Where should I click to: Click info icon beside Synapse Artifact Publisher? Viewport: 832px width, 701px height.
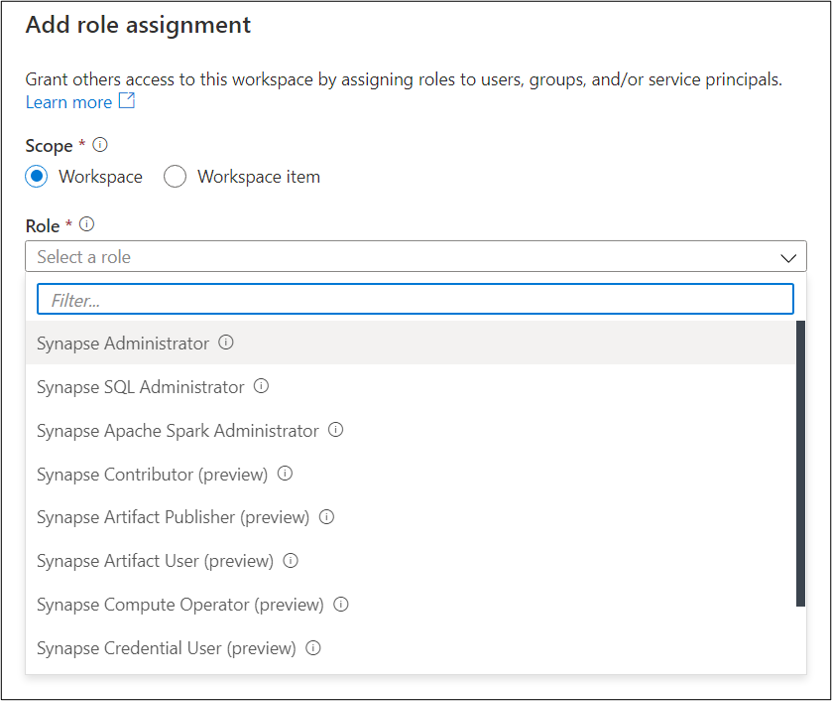click(326, 517)
